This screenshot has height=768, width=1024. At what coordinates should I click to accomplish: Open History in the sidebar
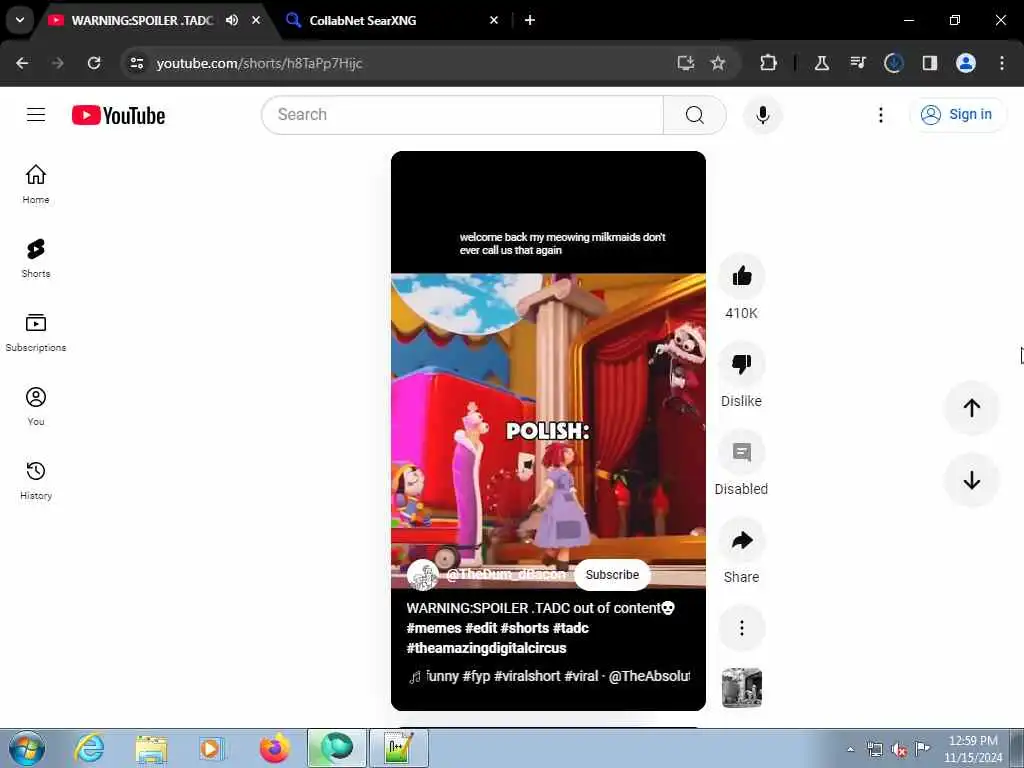pyautogui.click(x=36, y=480)
